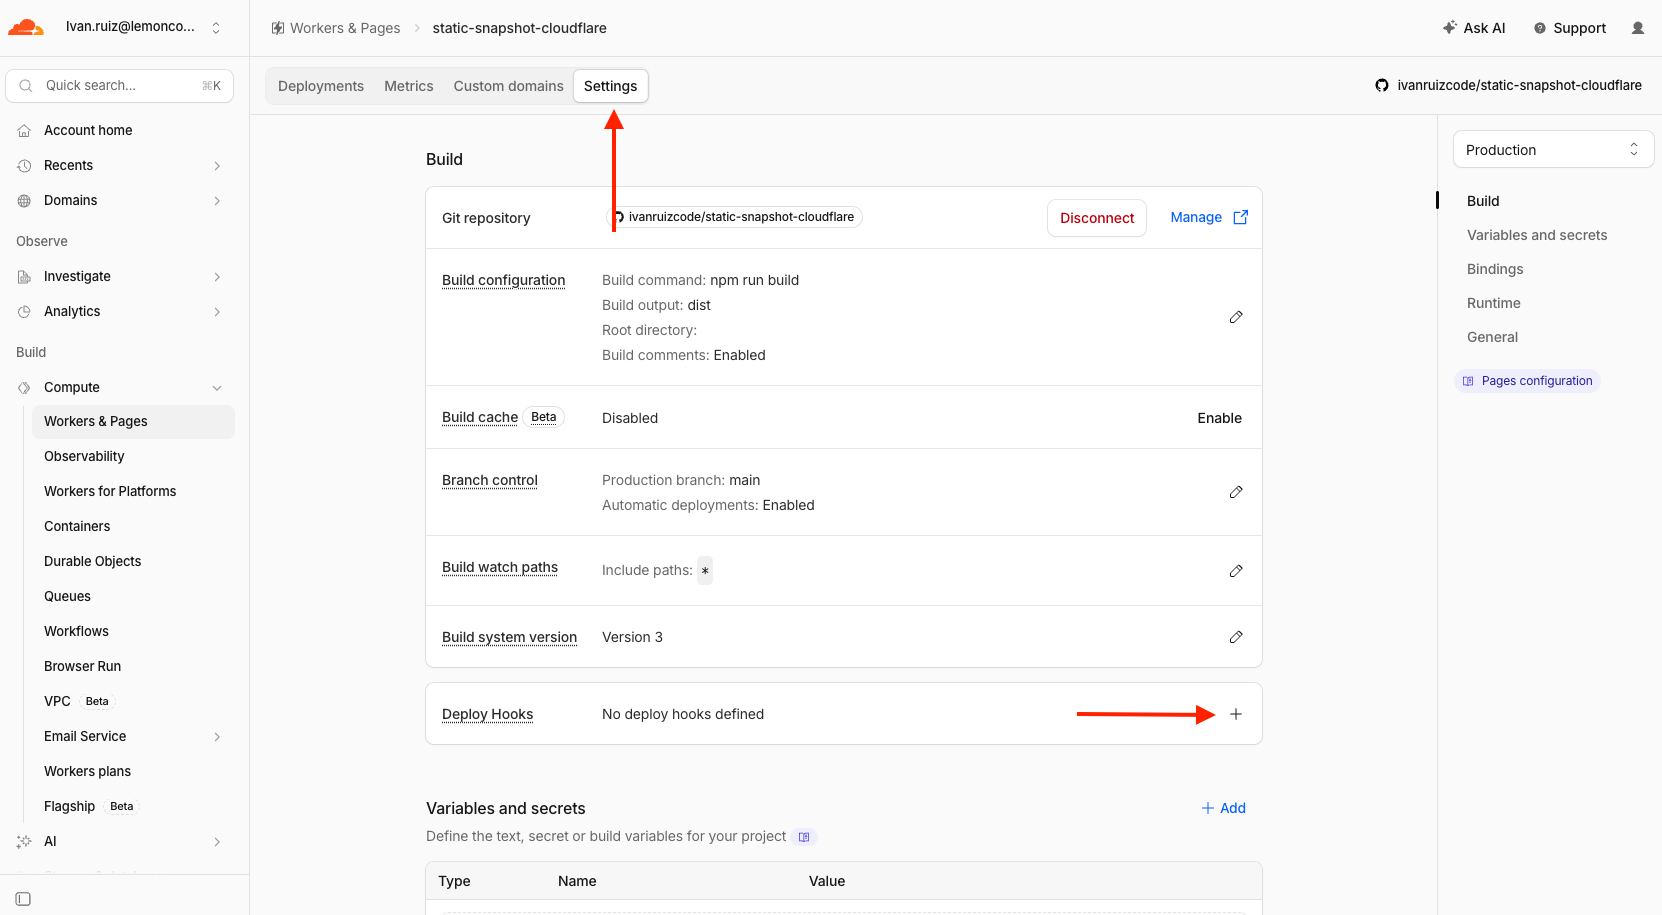Open the Deploy Hooks help label

coord(487,714)
